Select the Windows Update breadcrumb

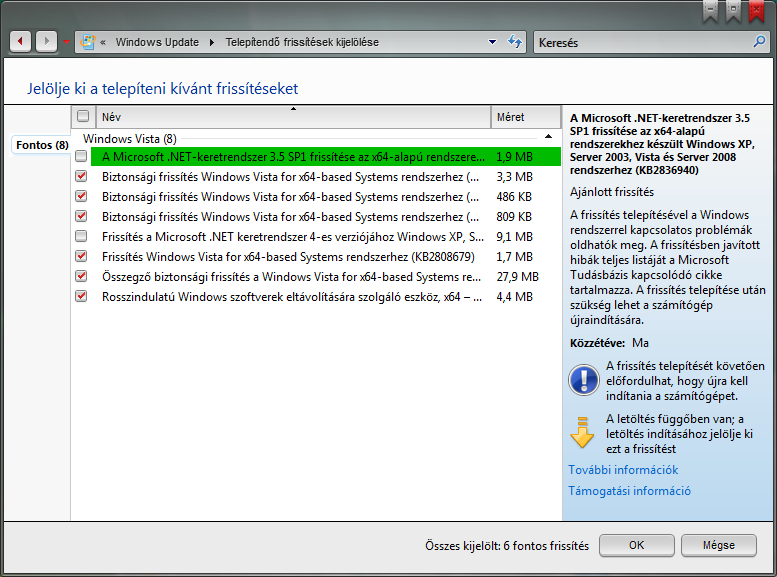[157, 43]
